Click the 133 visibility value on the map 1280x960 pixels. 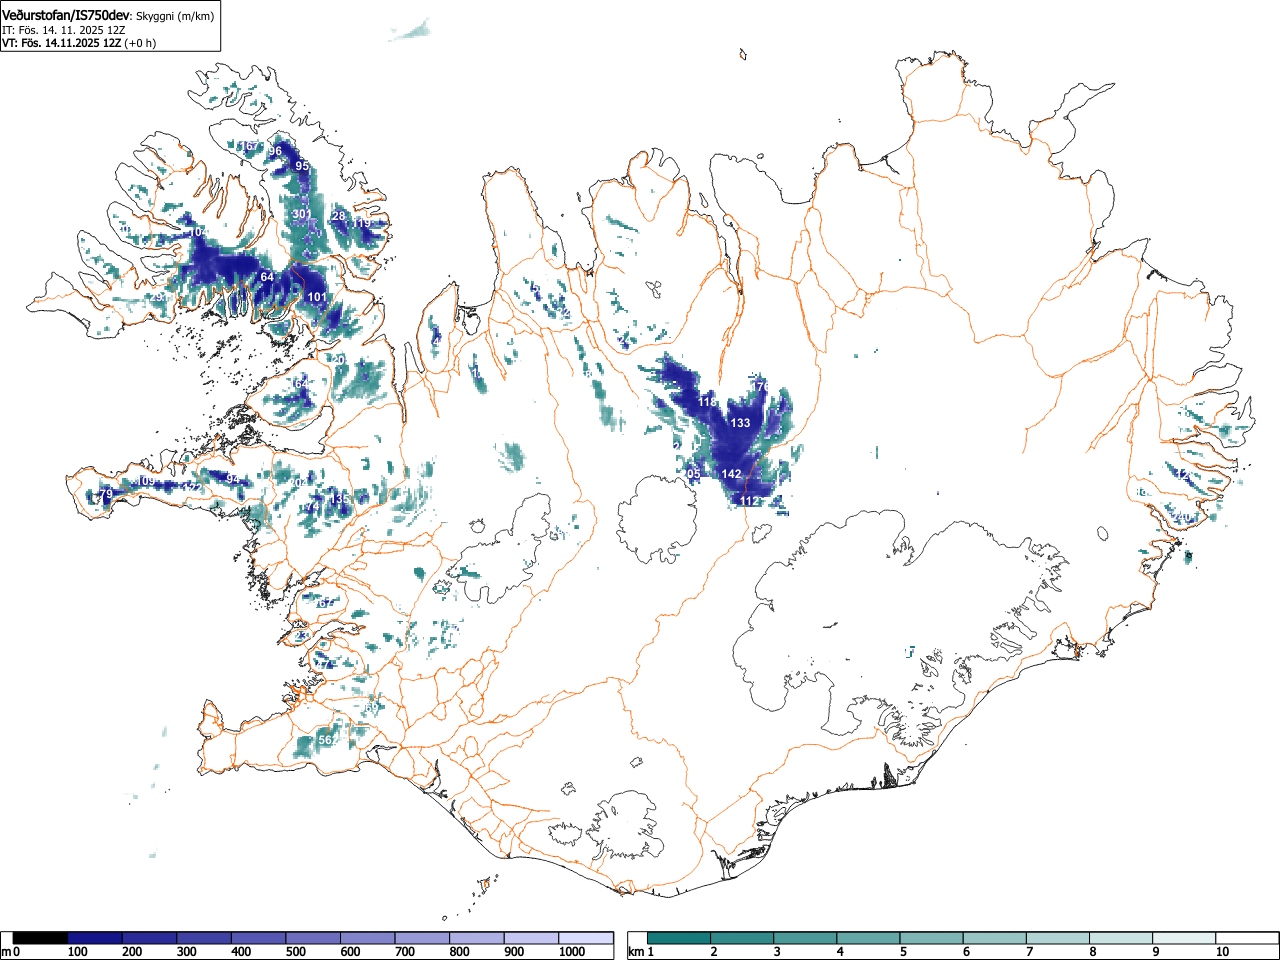(x=740, y=424)
